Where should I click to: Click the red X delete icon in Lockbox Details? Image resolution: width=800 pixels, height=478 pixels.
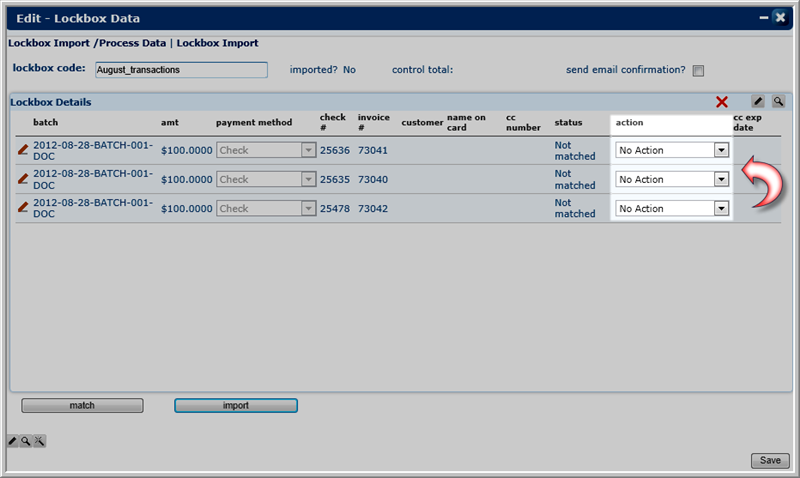point(721,102)
